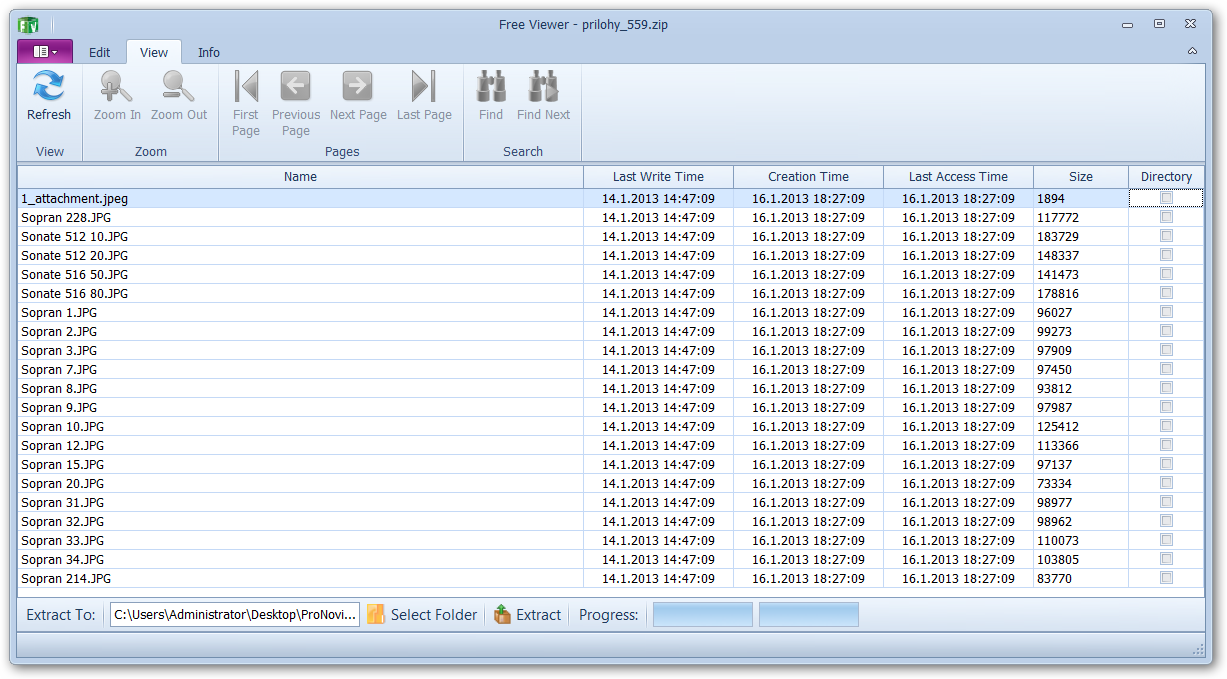This screenshot has height=679, width=1227.
Task: Toggle Directory checkbox for Sopran 1.JPG
Action: point(1166,312)
